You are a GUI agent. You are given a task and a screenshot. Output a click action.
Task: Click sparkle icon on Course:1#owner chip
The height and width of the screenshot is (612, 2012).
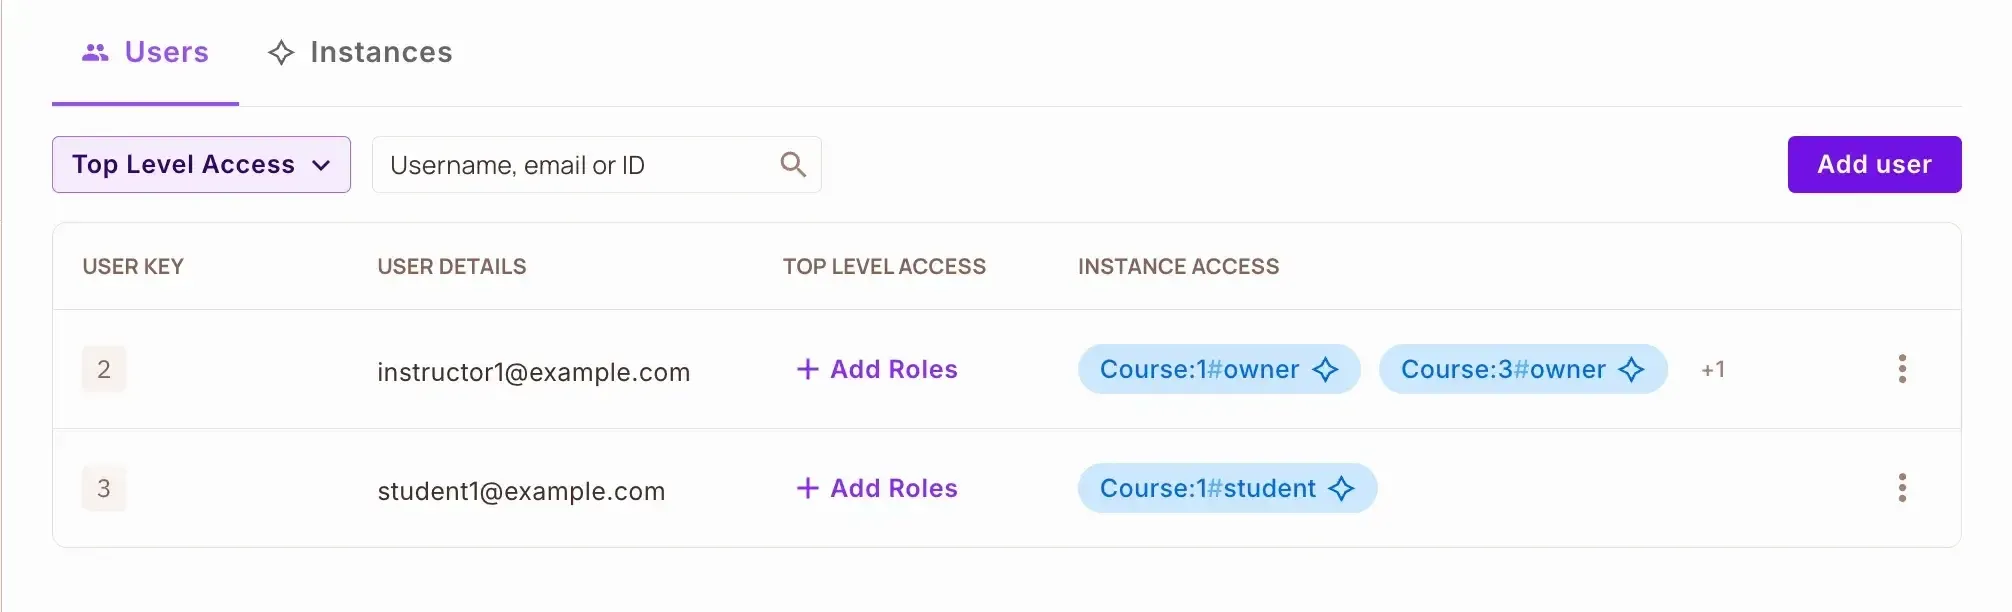[x=1326, y=370]
